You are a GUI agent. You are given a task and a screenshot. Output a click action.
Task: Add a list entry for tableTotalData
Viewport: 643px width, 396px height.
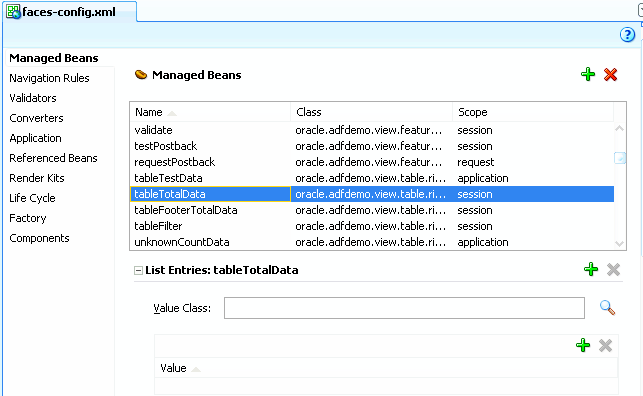point(591,269)
